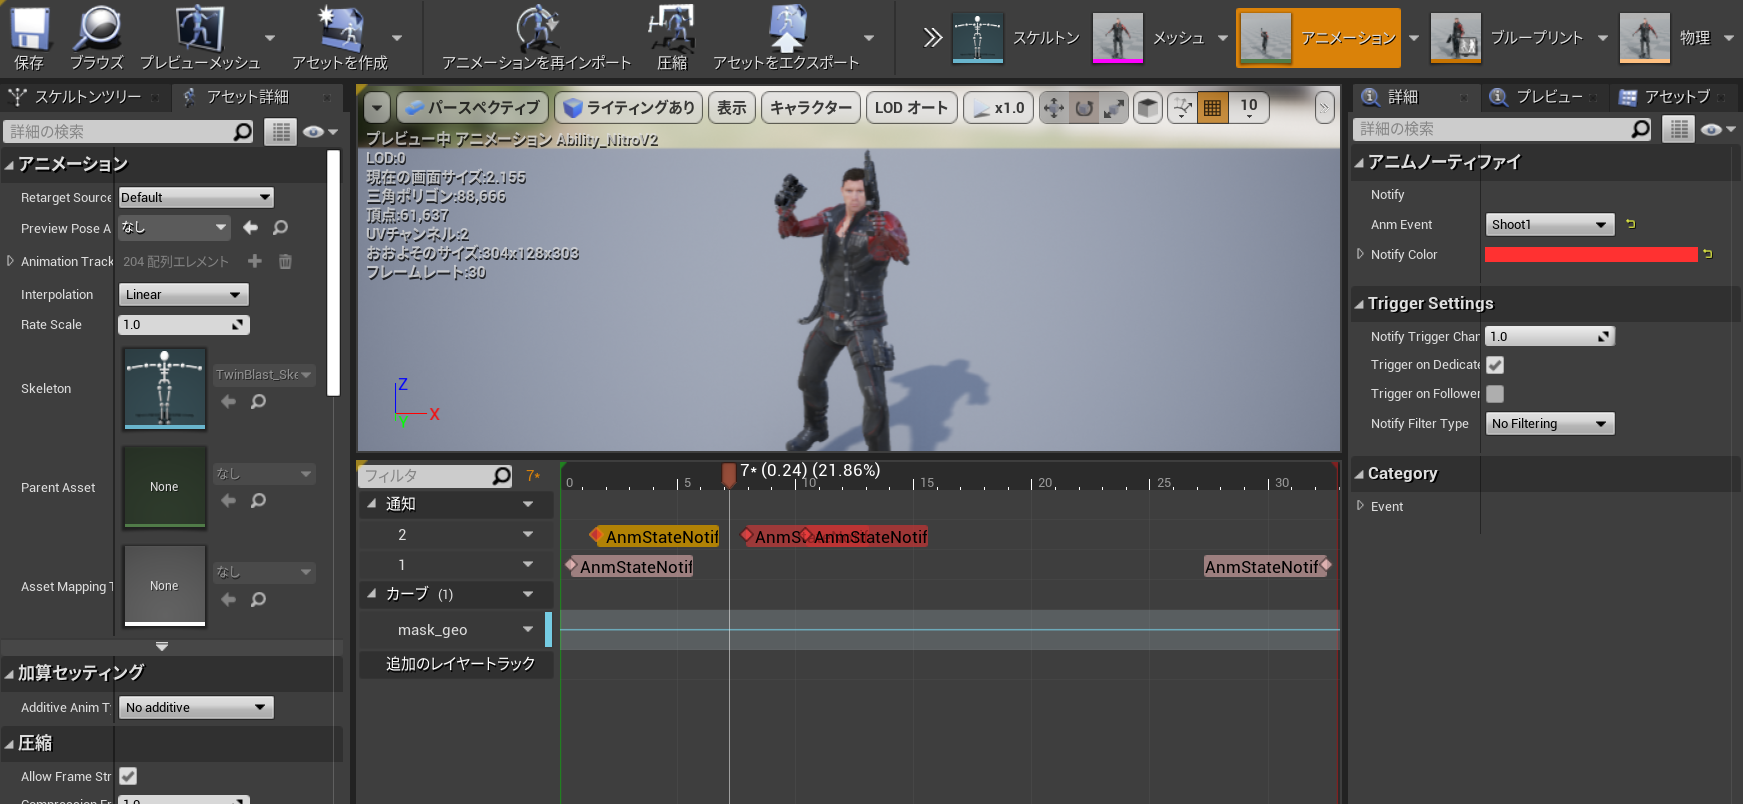Click the red Notify Color swatch
Screen dimensions: 1744x804
pyautogui.click(x=1591, y=254)
